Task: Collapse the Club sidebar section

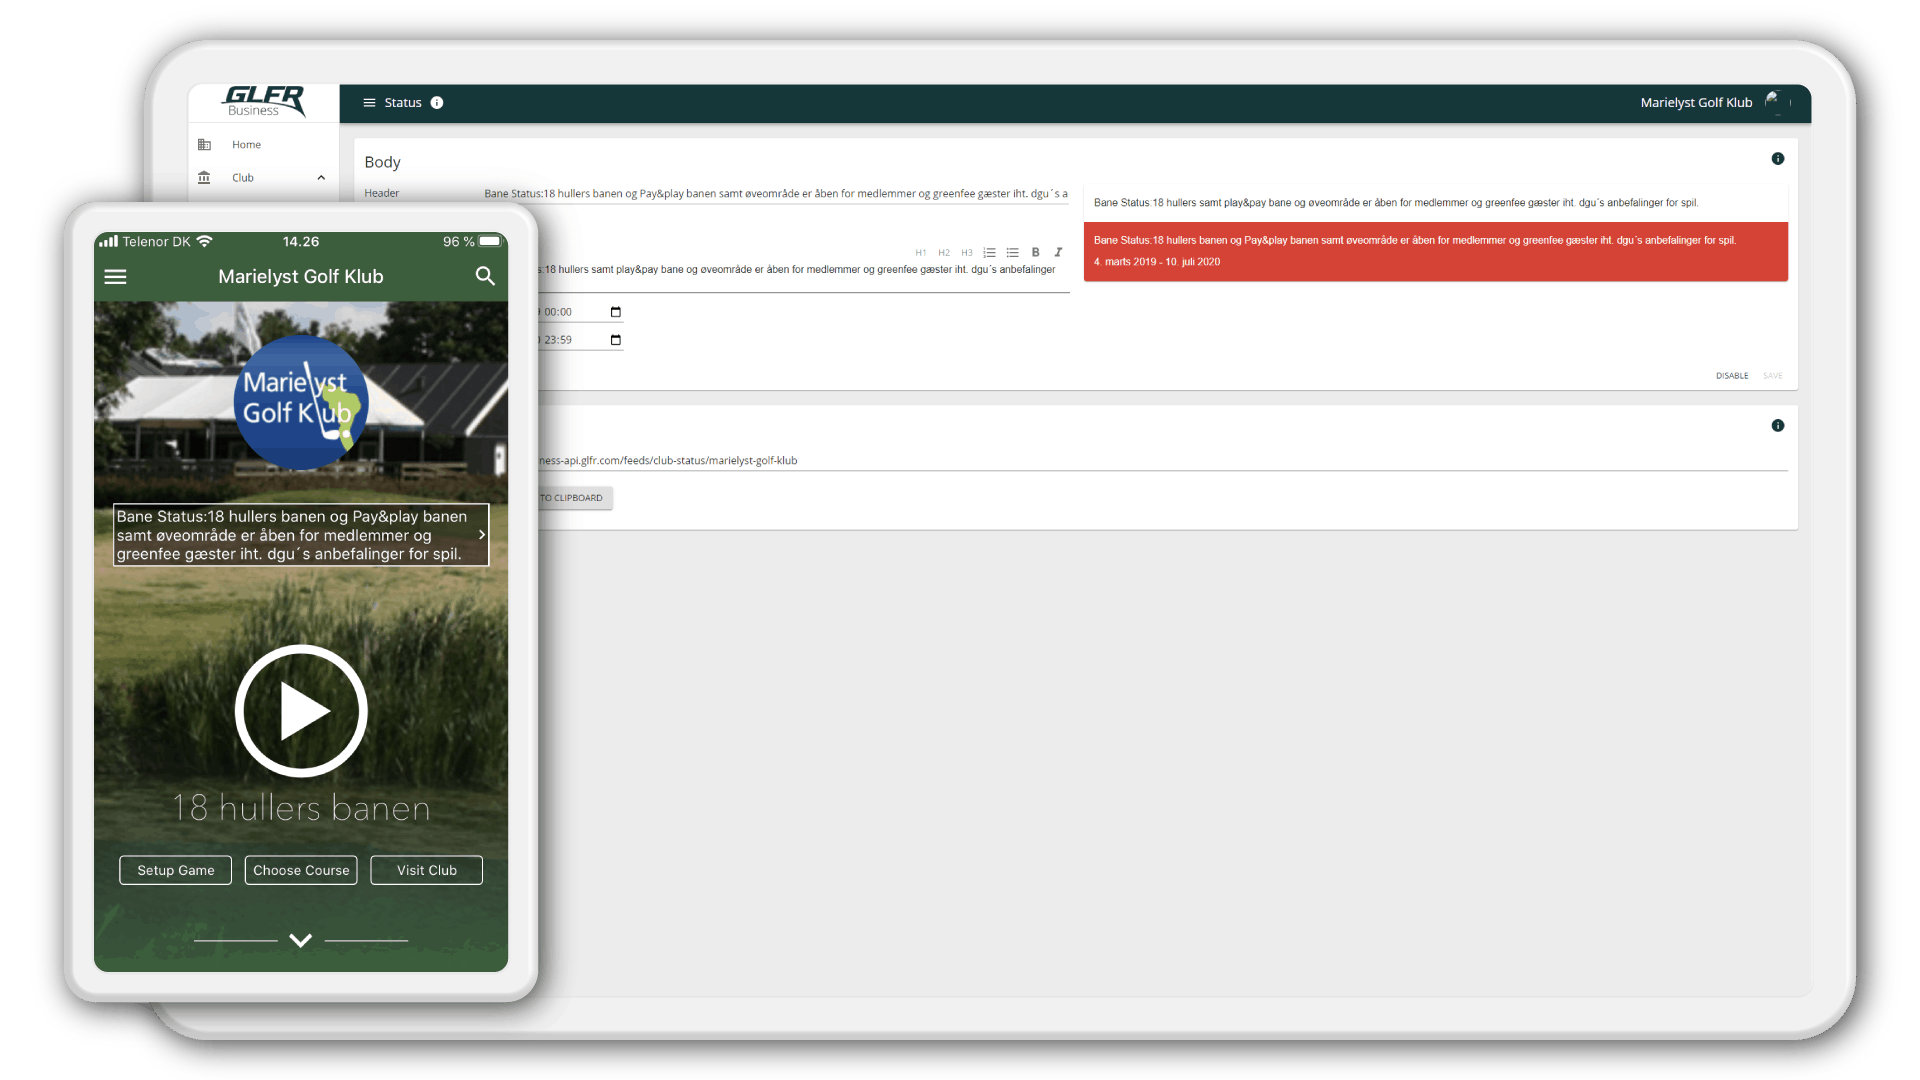Action: 321,178
